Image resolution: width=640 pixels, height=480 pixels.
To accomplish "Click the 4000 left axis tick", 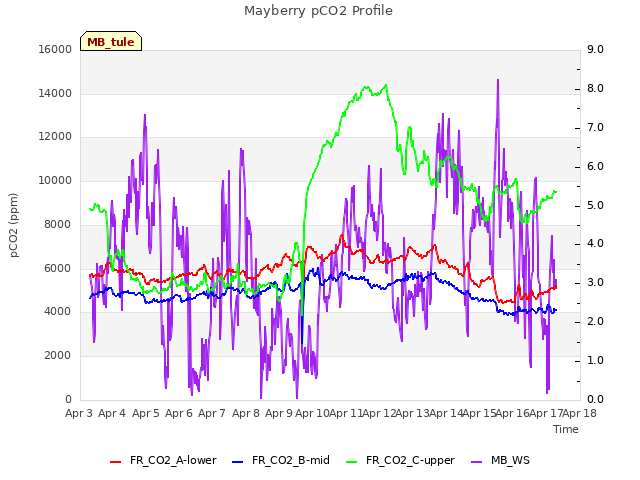I will coord(58,312).
